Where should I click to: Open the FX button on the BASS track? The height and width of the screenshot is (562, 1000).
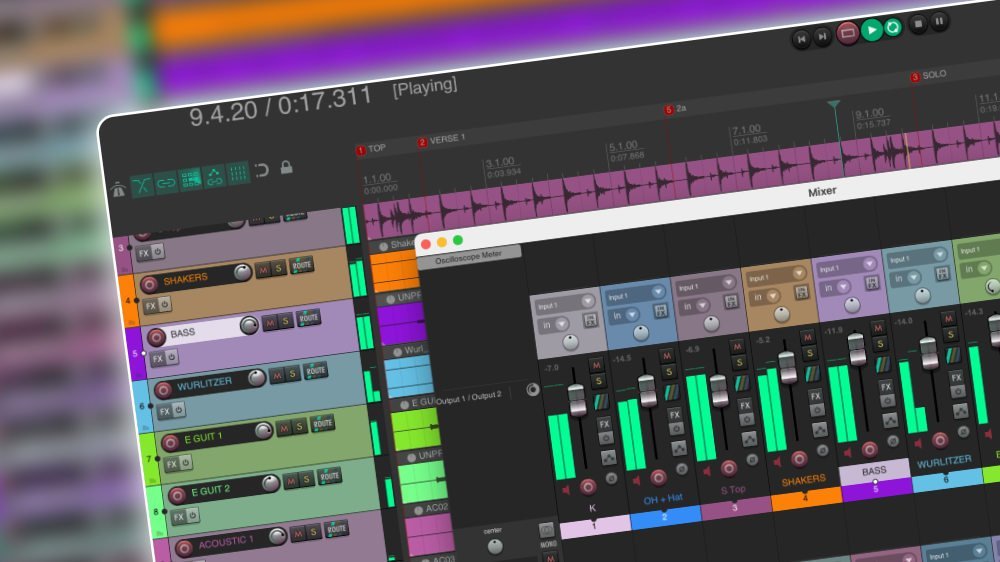[x=158, y=359]
